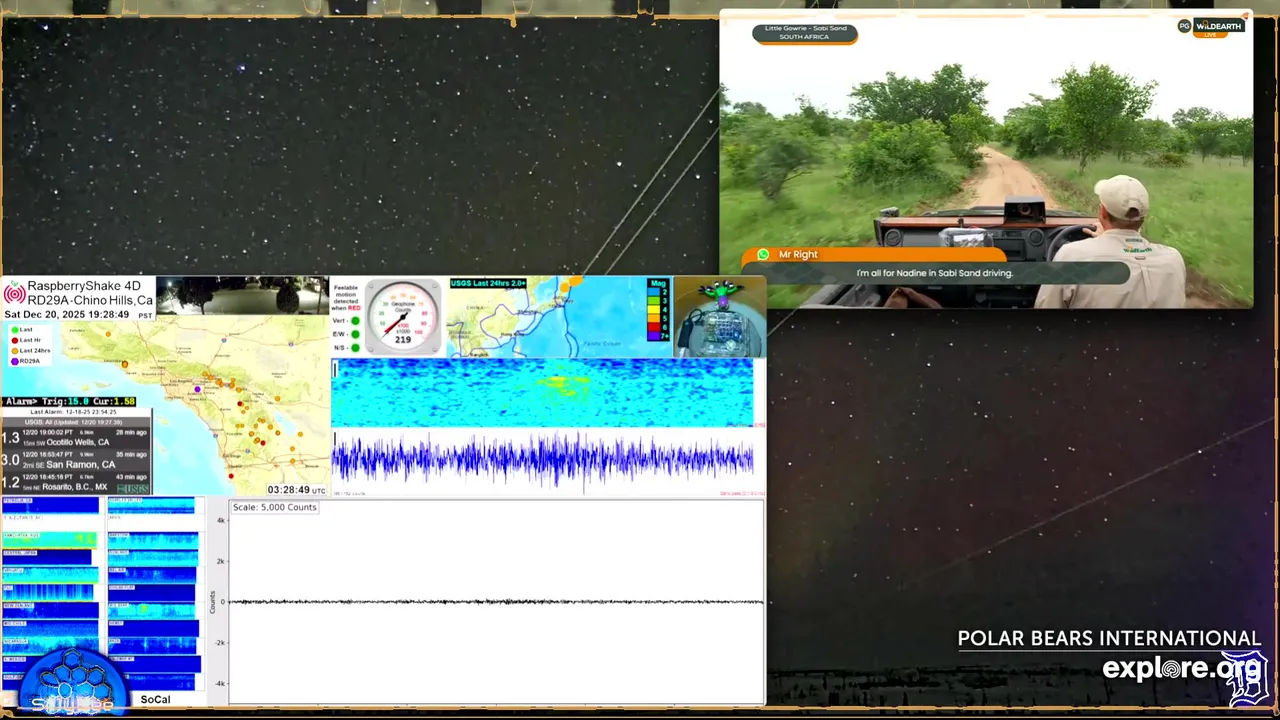Click the purple RD29A legend marker
The width and height of the screenshot is (1280, 720).
click(x=14, y=361)
